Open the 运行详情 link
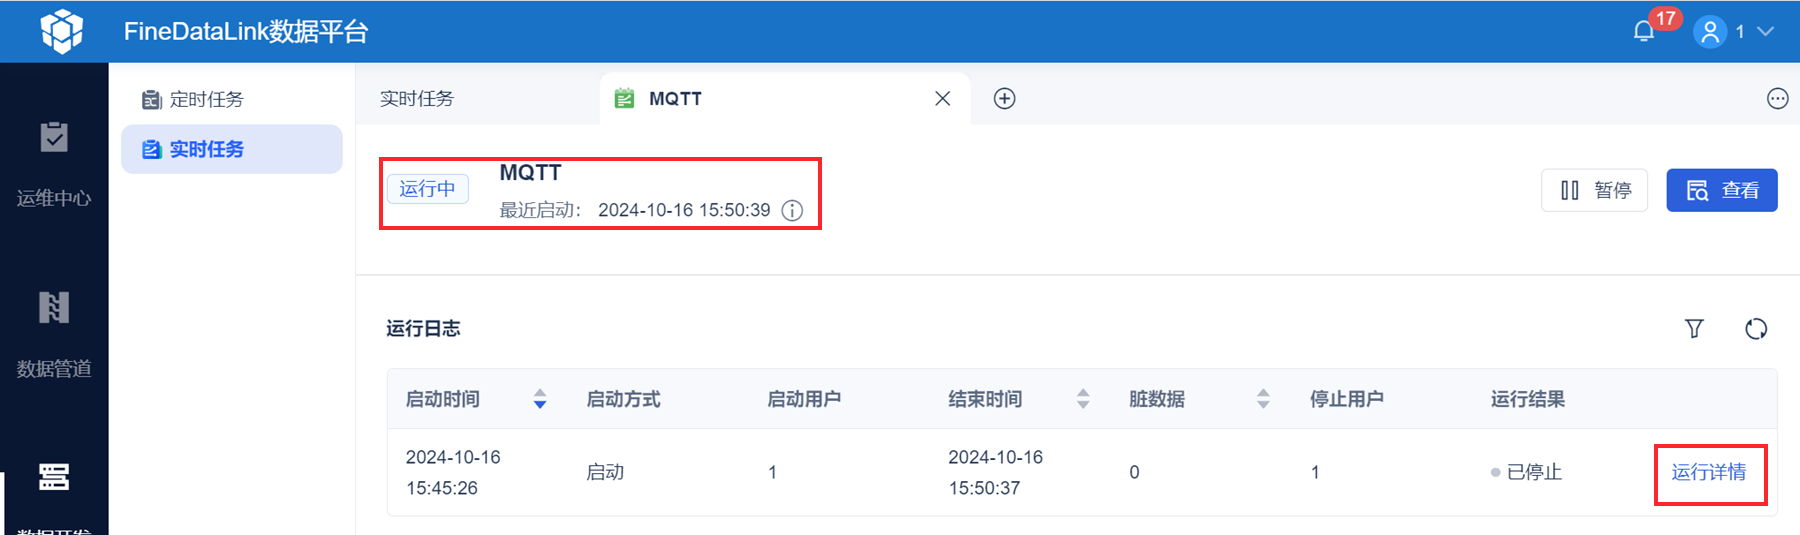 pos(1708,472)
